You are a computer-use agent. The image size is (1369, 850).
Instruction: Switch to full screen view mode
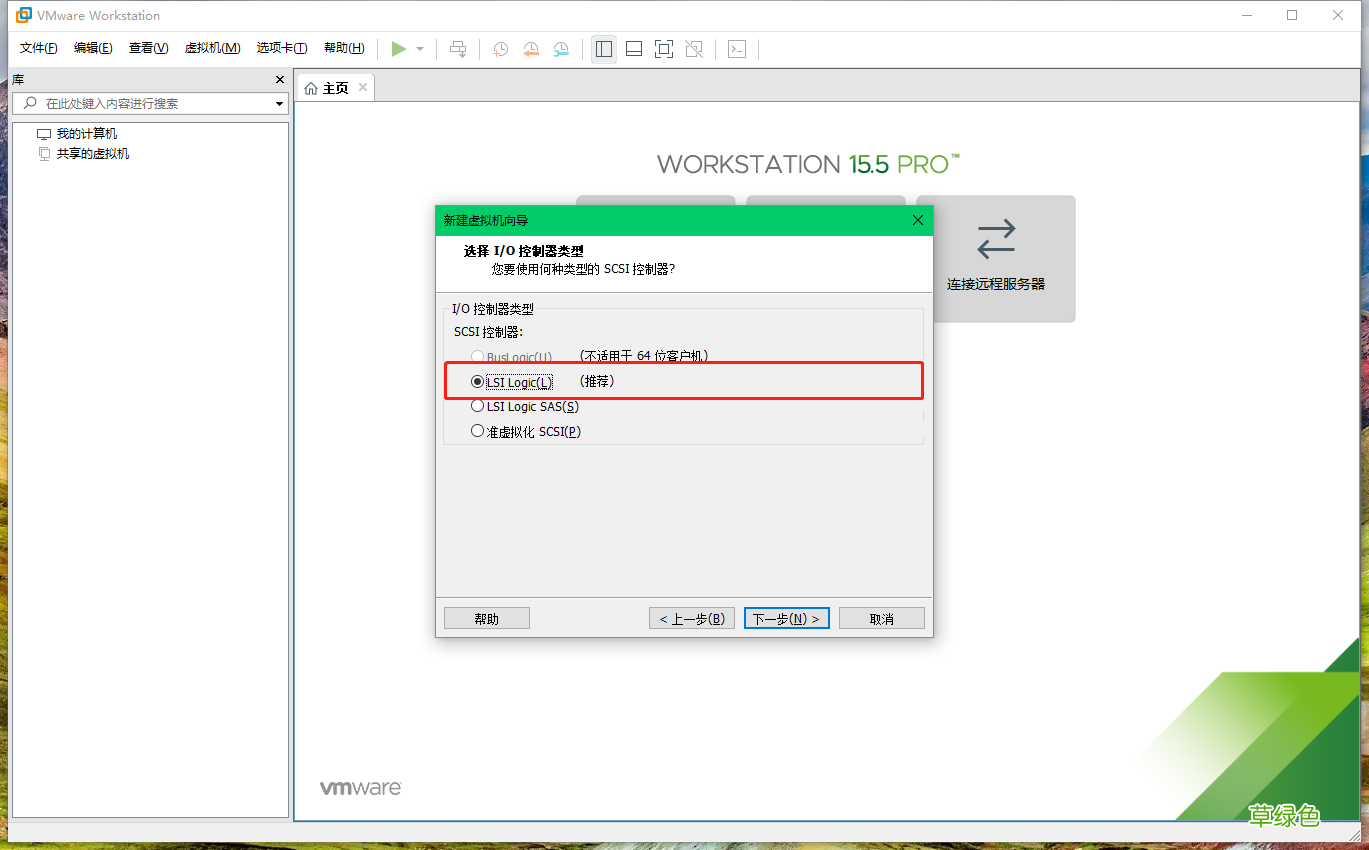tap(664, 48)
